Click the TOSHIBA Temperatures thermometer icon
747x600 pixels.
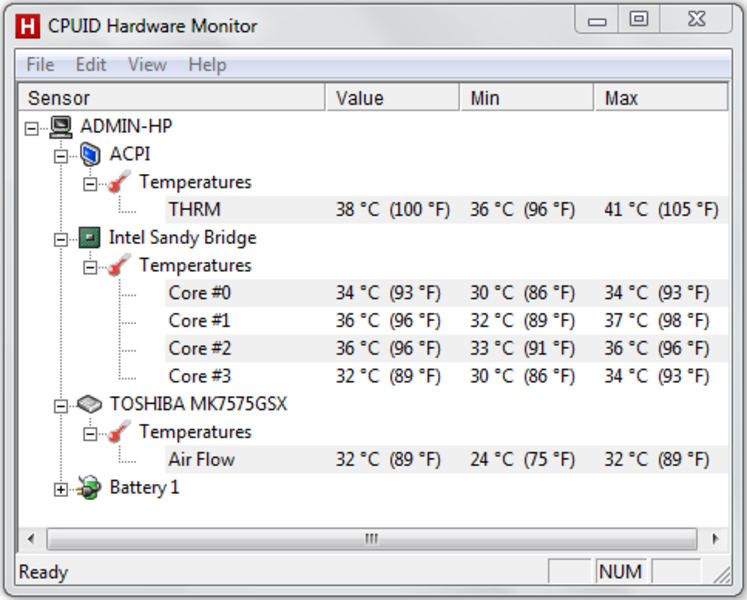point(119,432)
